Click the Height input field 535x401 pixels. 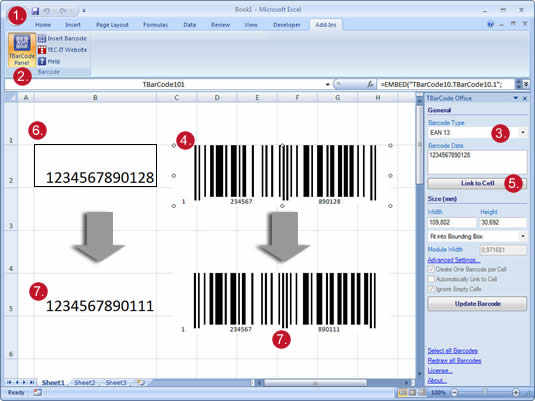pyautogui.click(x=503, y=223)
